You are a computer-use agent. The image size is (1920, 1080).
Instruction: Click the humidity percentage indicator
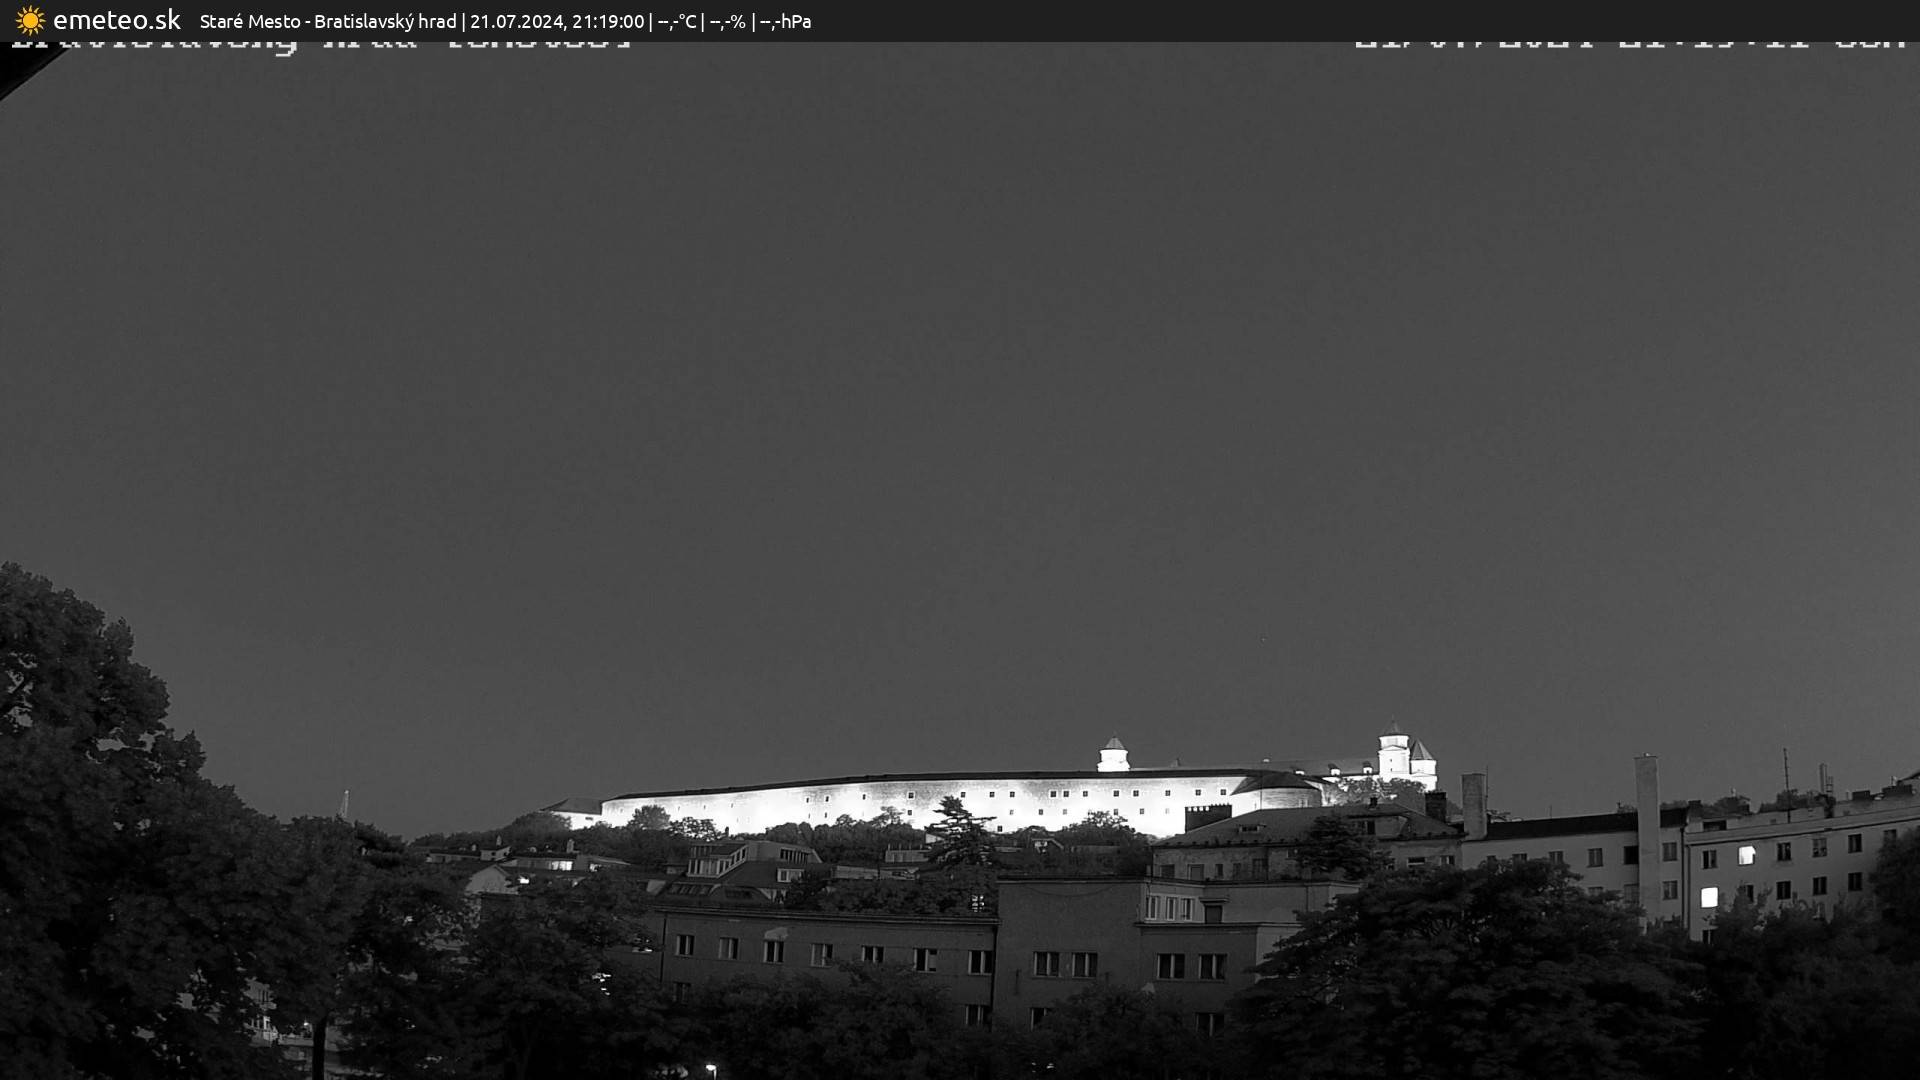point(728,20)
